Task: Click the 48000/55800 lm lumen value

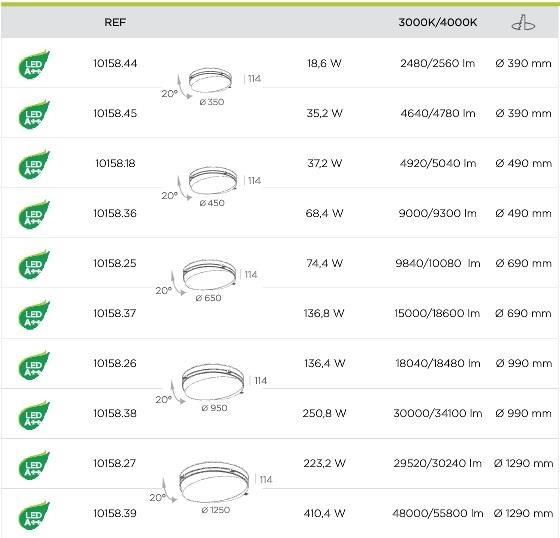Action: [x=438, y=513]
